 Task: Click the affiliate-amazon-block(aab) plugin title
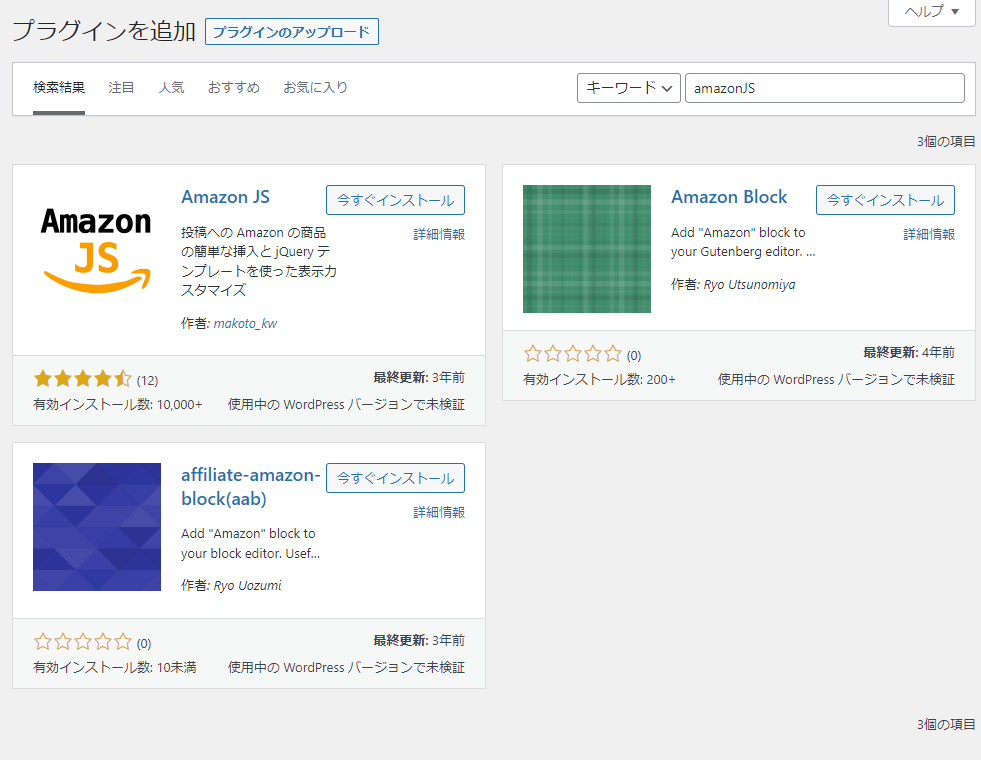click(250, 487)
